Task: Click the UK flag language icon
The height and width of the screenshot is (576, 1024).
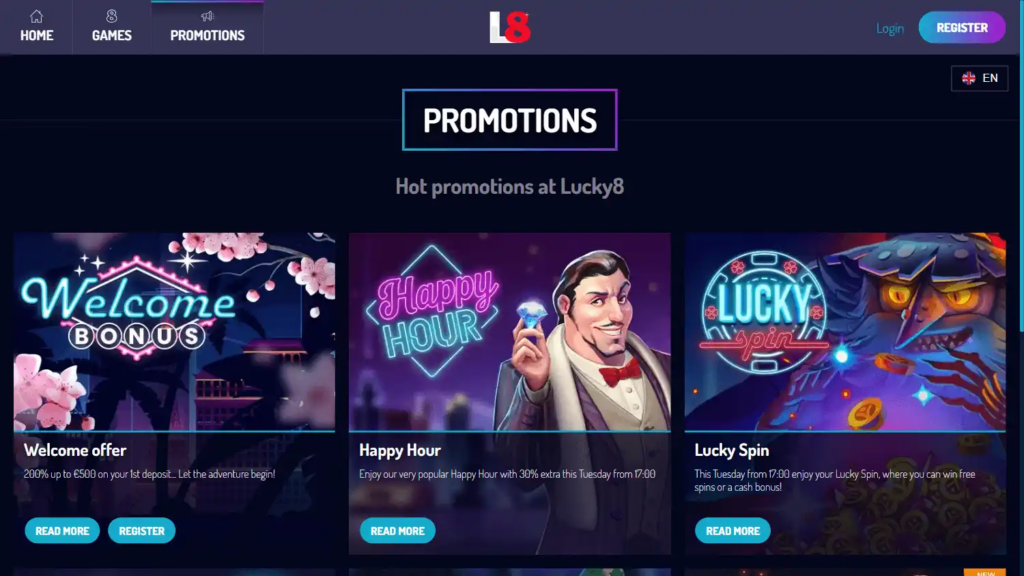Action: pos(968,78)
